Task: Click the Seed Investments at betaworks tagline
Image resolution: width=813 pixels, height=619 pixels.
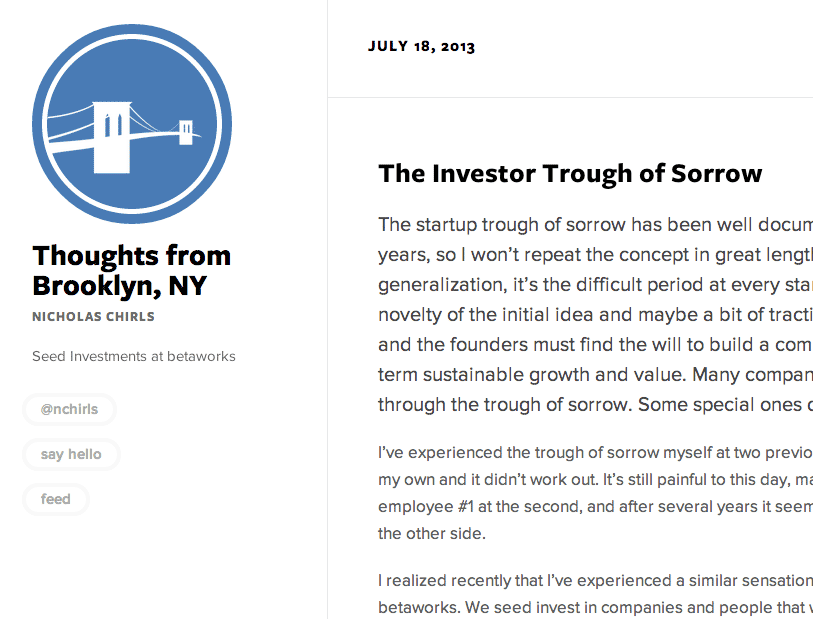Action: [x=134, y=356]
